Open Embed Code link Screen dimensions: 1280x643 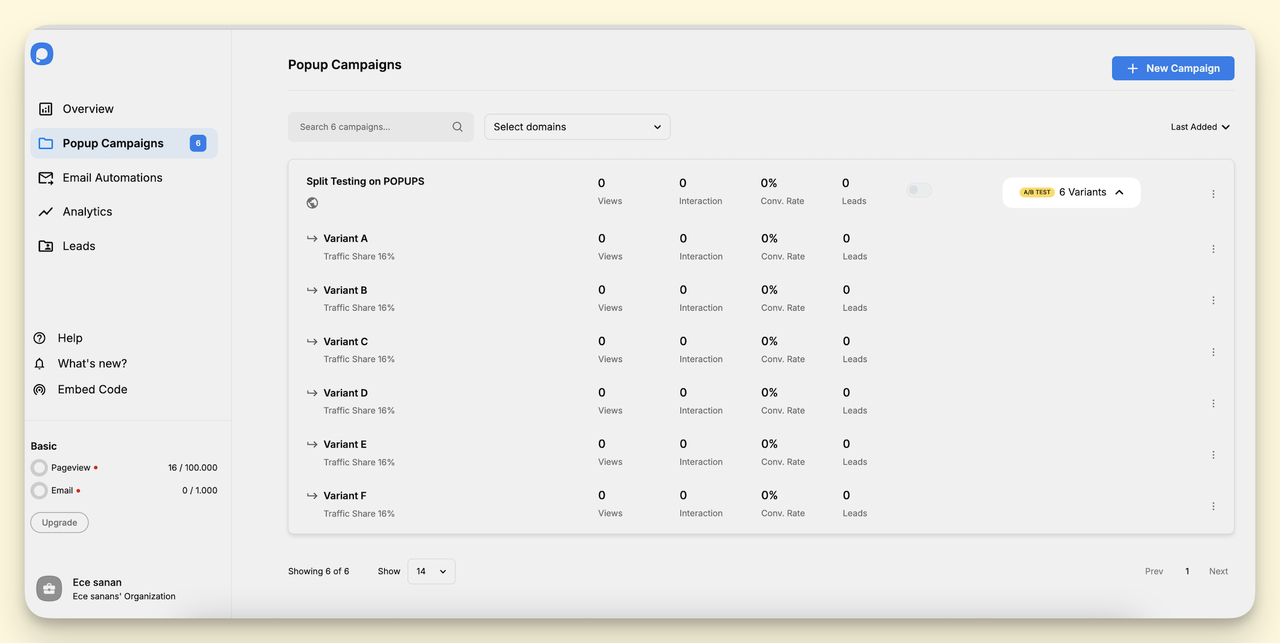pyautogui.click(x=92, y=390)
